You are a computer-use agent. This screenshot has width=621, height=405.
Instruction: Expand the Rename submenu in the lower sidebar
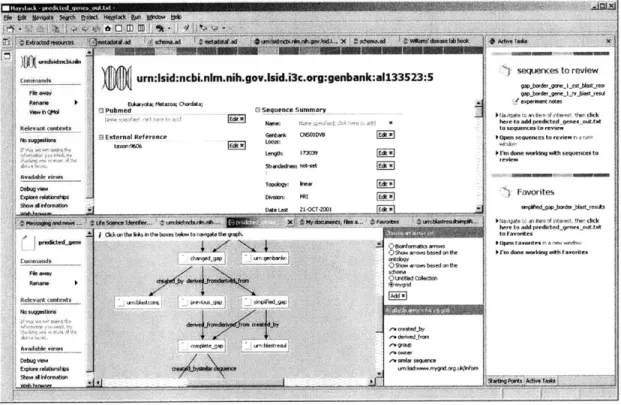(x=76, y=283)
